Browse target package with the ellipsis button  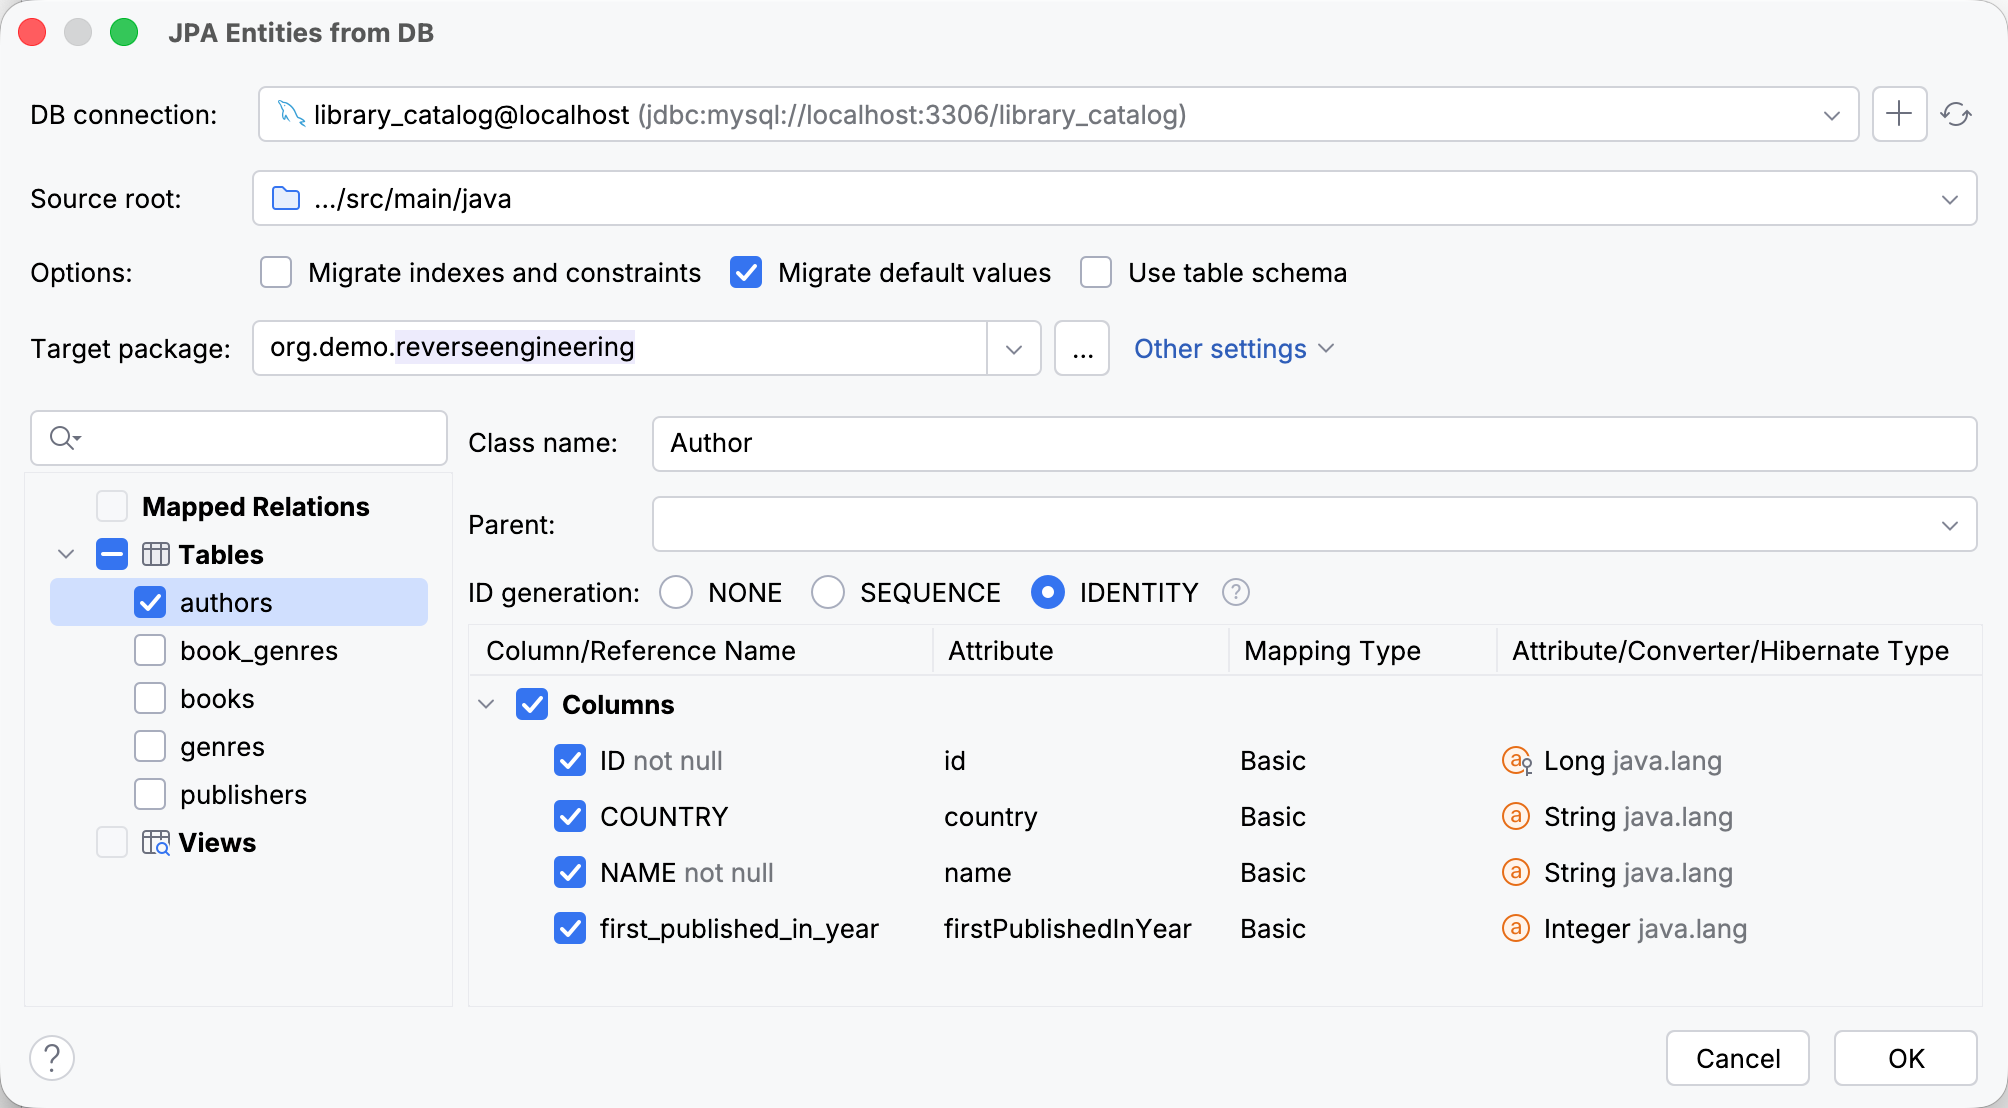[x=1082, y=348]
